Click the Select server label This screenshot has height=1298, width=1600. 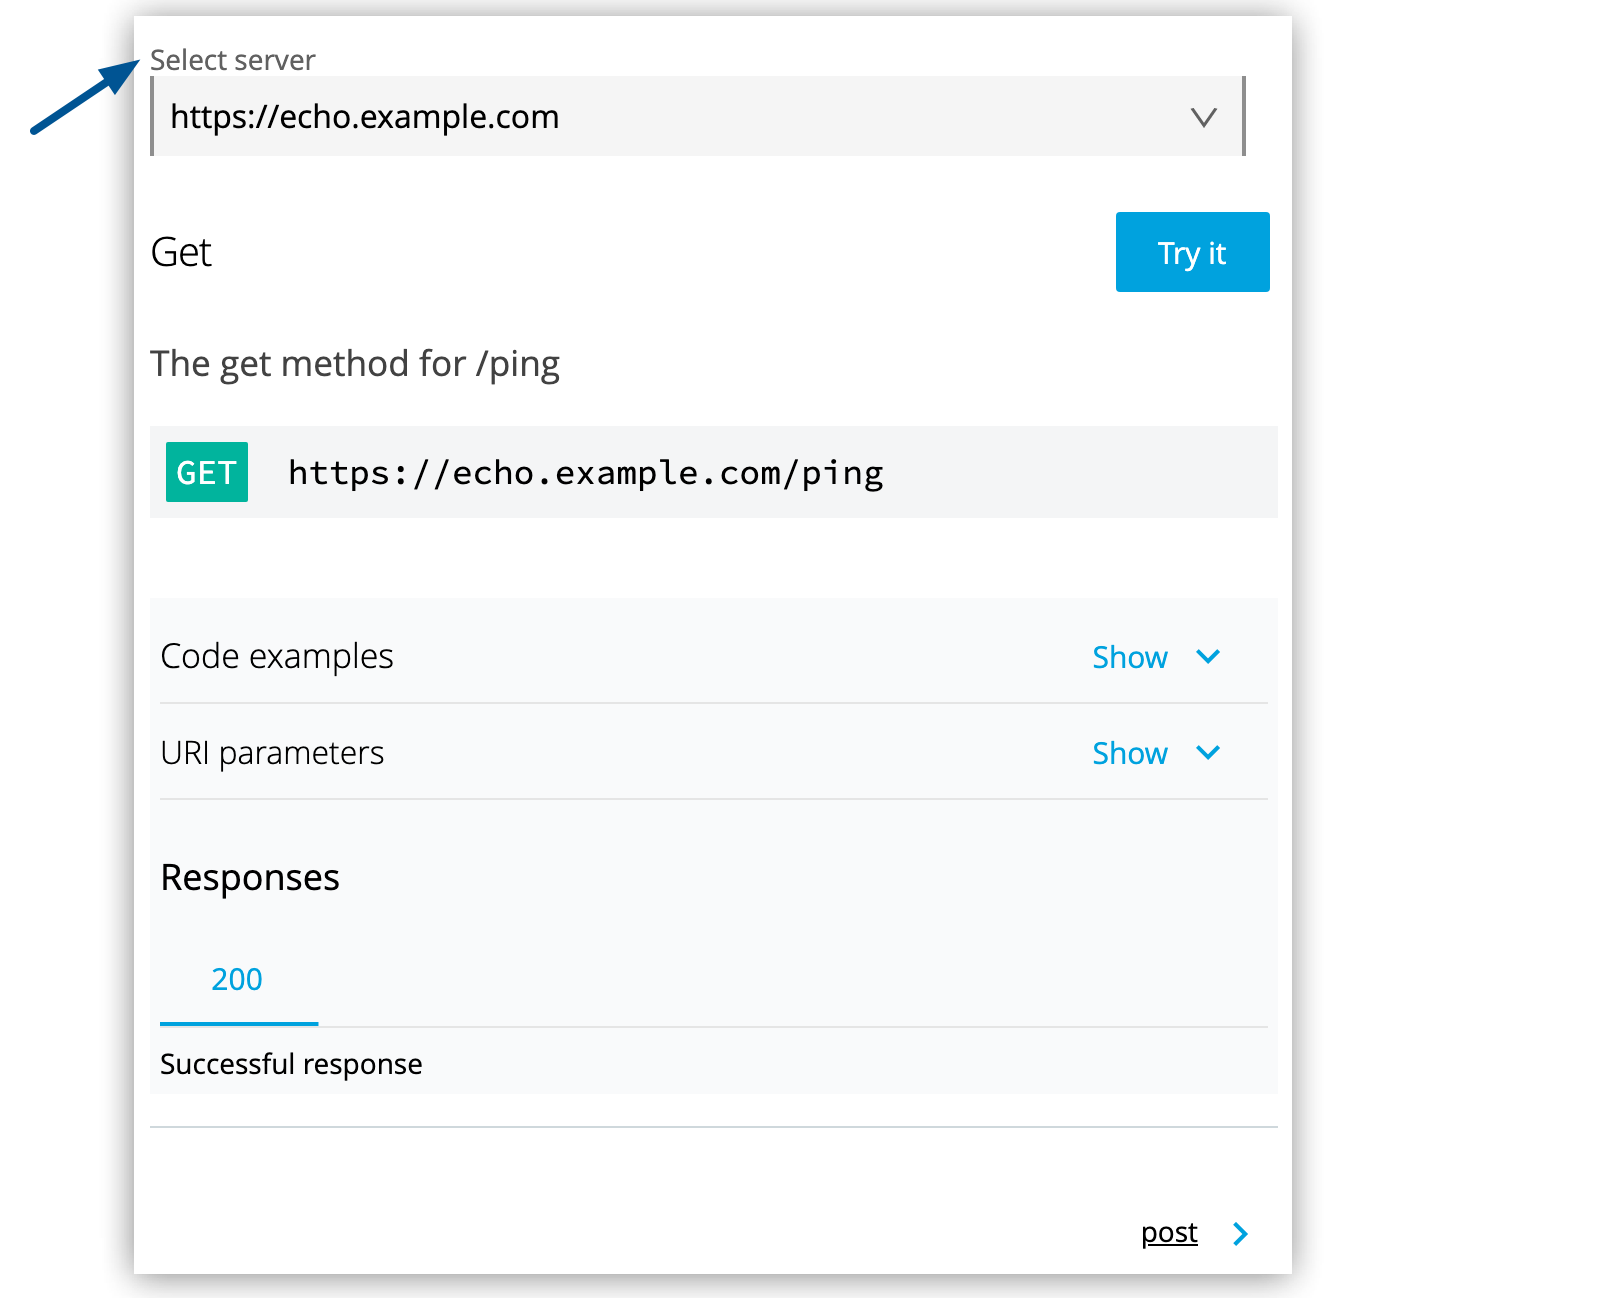click(232, 59)
